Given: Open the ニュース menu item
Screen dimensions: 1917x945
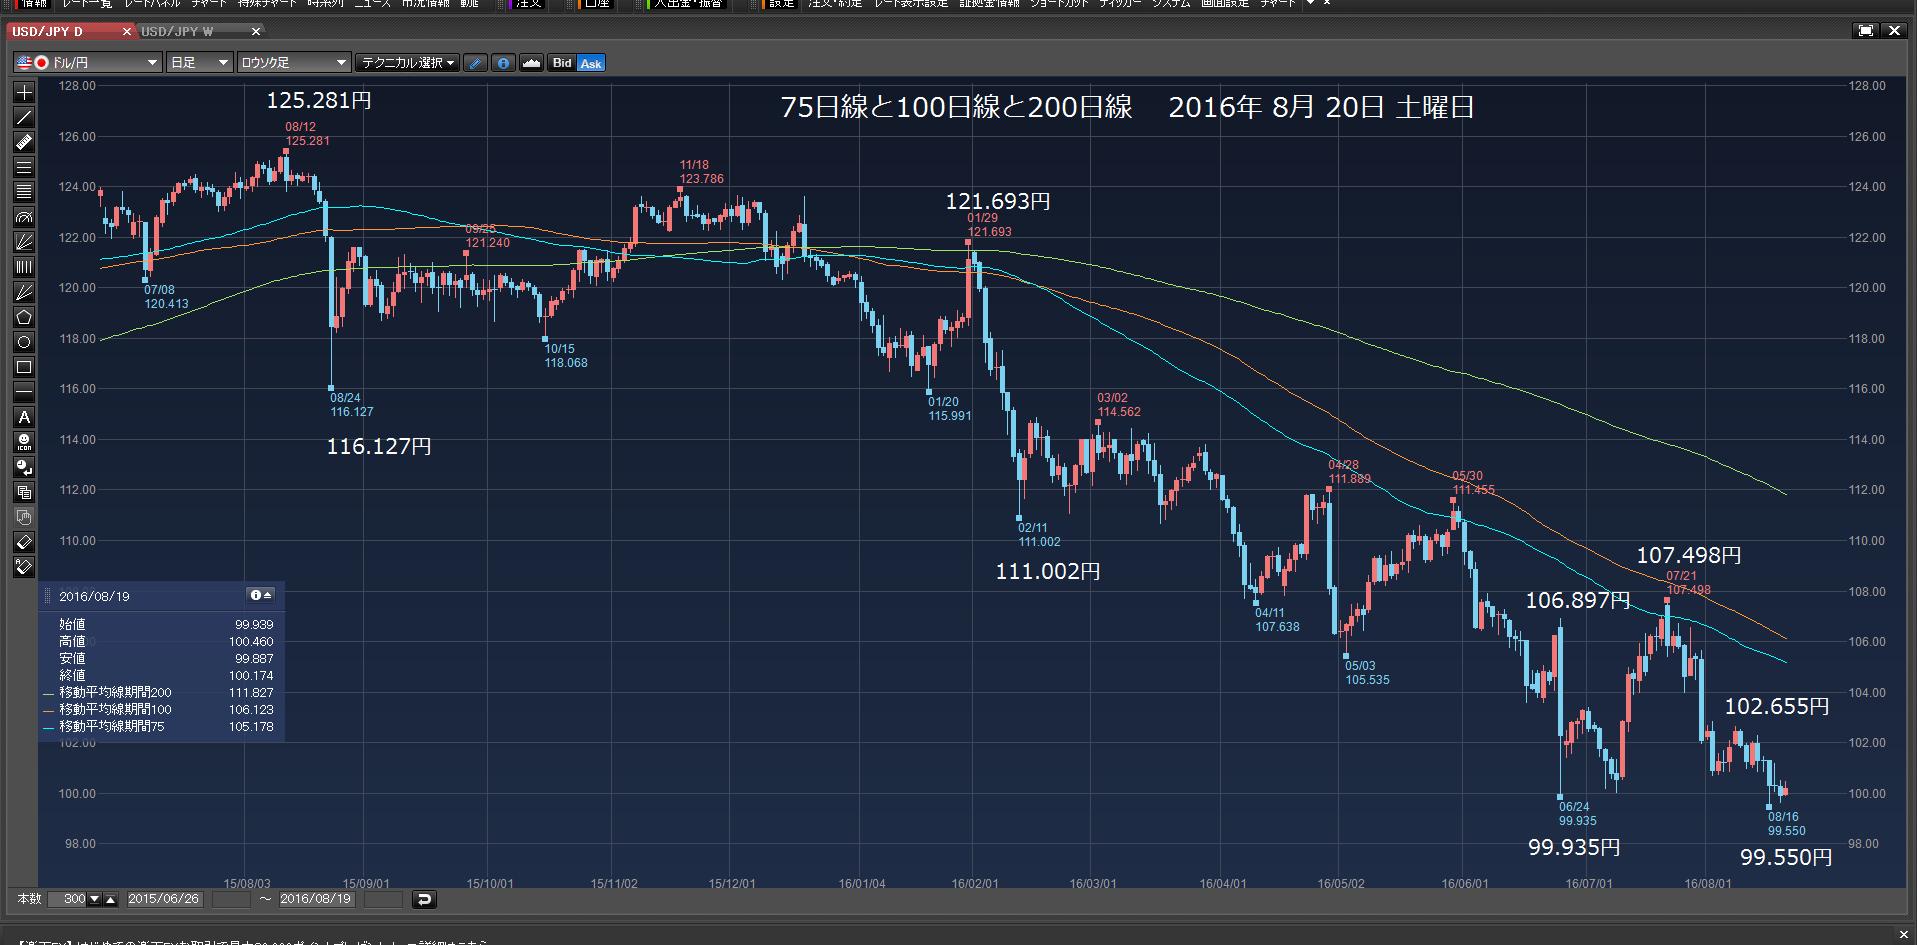Looking at the screenshot, I should click(x=373, y=3).
